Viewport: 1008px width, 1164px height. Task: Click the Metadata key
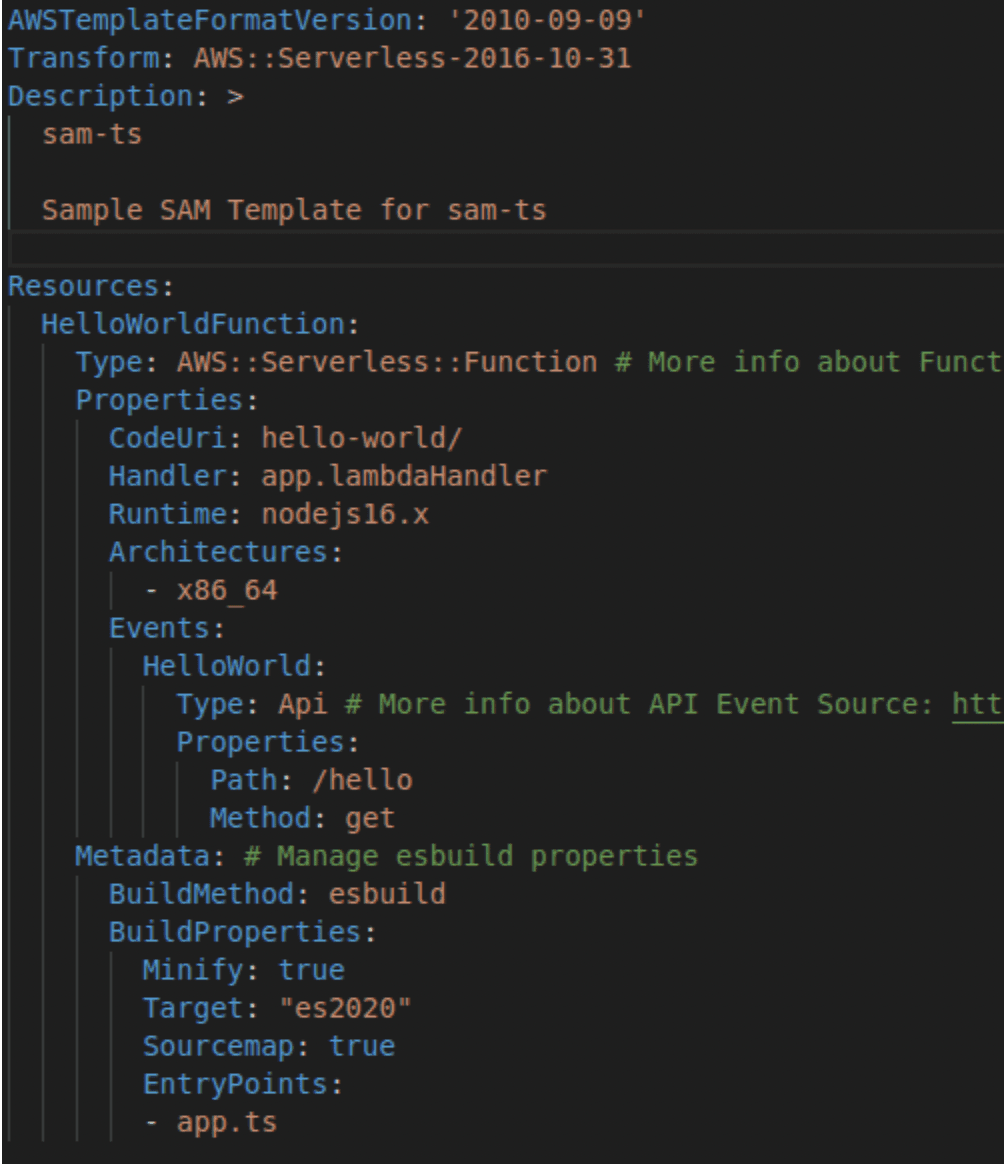(x=143, y=857)
